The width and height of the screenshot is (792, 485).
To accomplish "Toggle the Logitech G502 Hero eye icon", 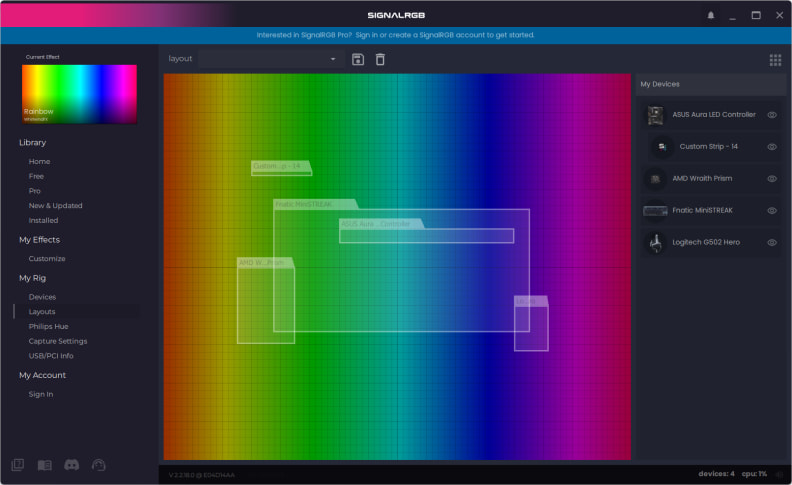I will point(772,242).
